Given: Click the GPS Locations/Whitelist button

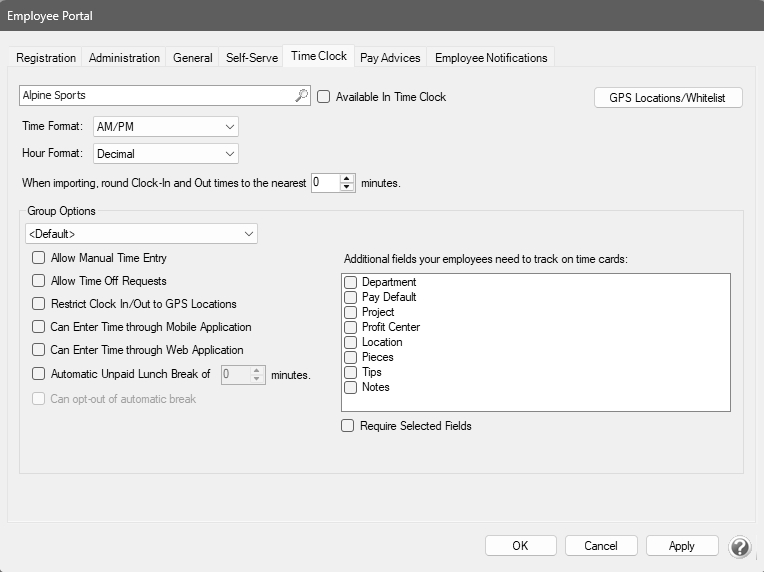Looking at the screenshot, I should pyautogui.click(x=668, y=98).
